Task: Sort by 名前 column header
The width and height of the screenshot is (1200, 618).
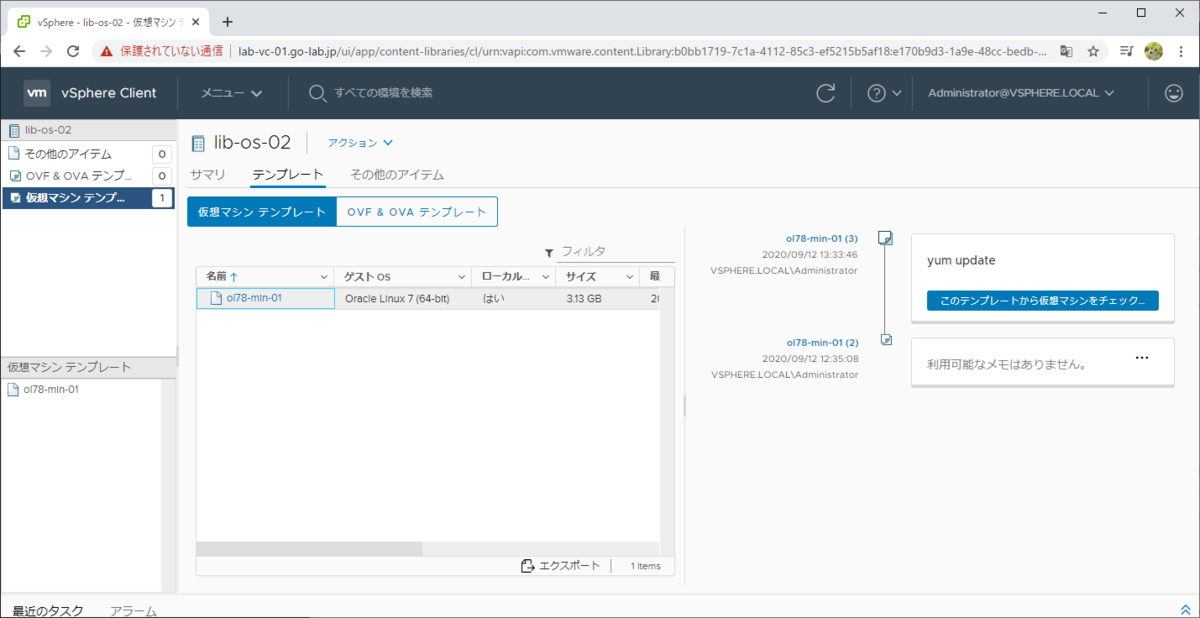Action: pos(221,276)
